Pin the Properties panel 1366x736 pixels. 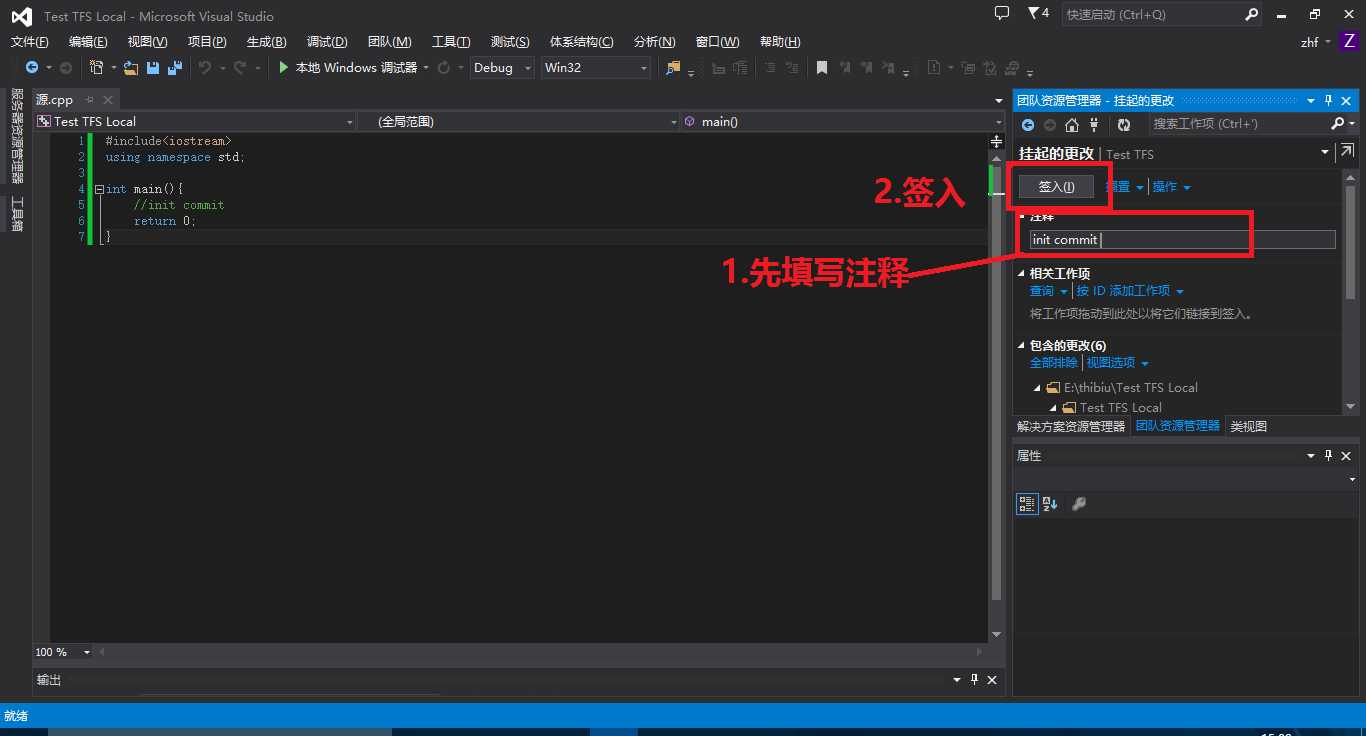coord(1329,455)
